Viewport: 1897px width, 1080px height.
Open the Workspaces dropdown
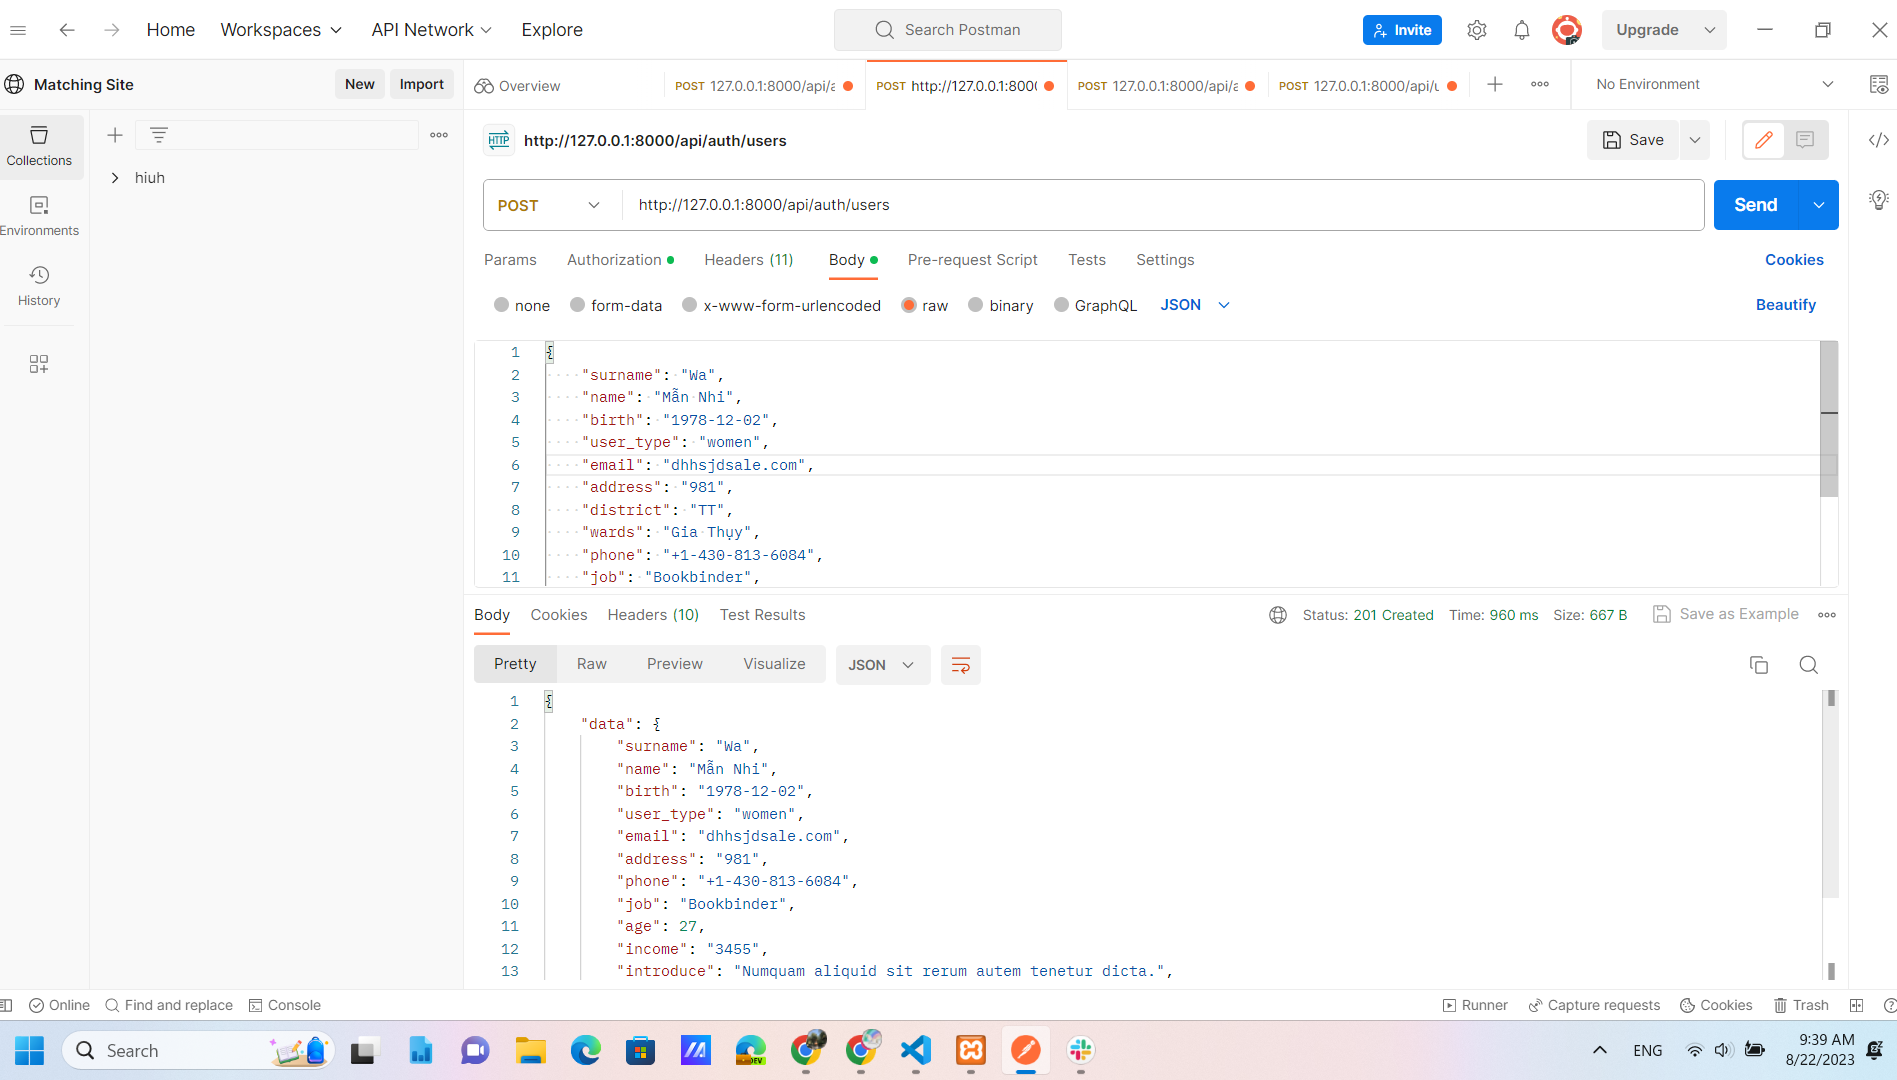[281, 30]
